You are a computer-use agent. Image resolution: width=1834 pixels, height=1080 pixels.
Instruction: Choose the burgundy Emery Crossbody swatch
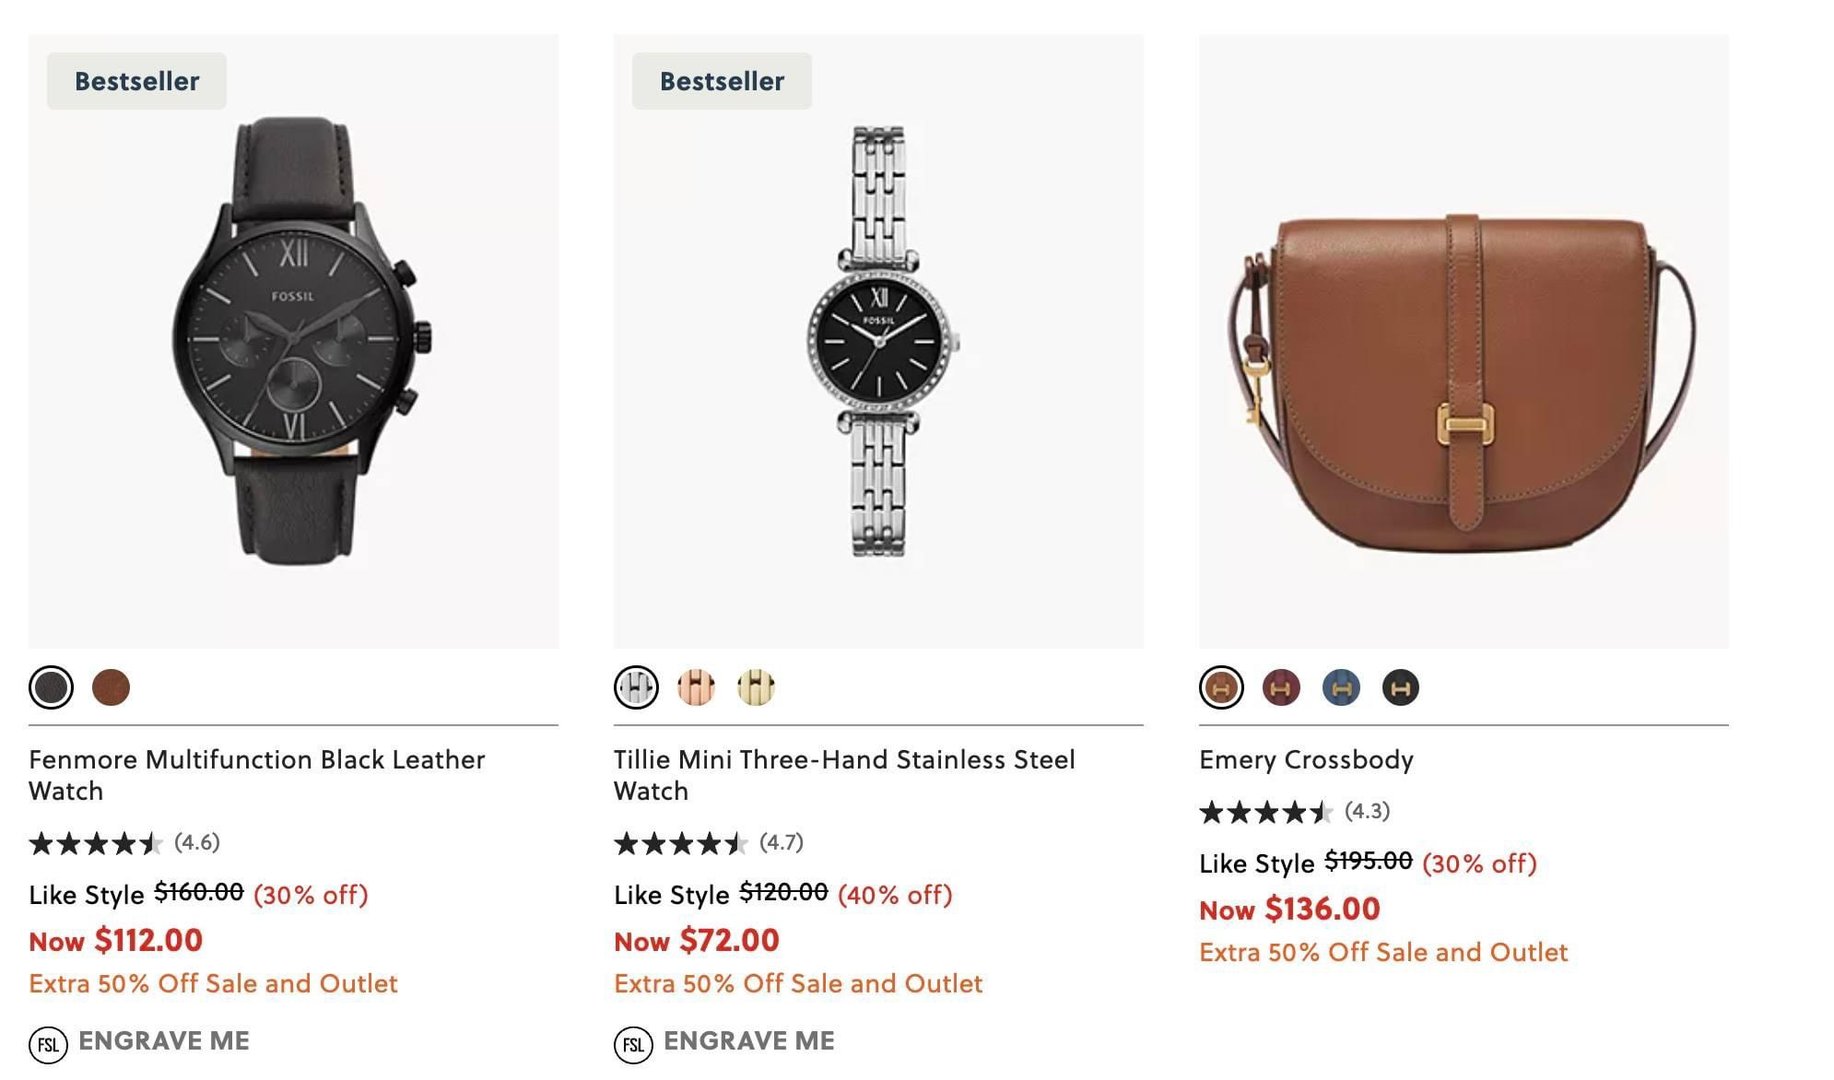coord(1281,688)
